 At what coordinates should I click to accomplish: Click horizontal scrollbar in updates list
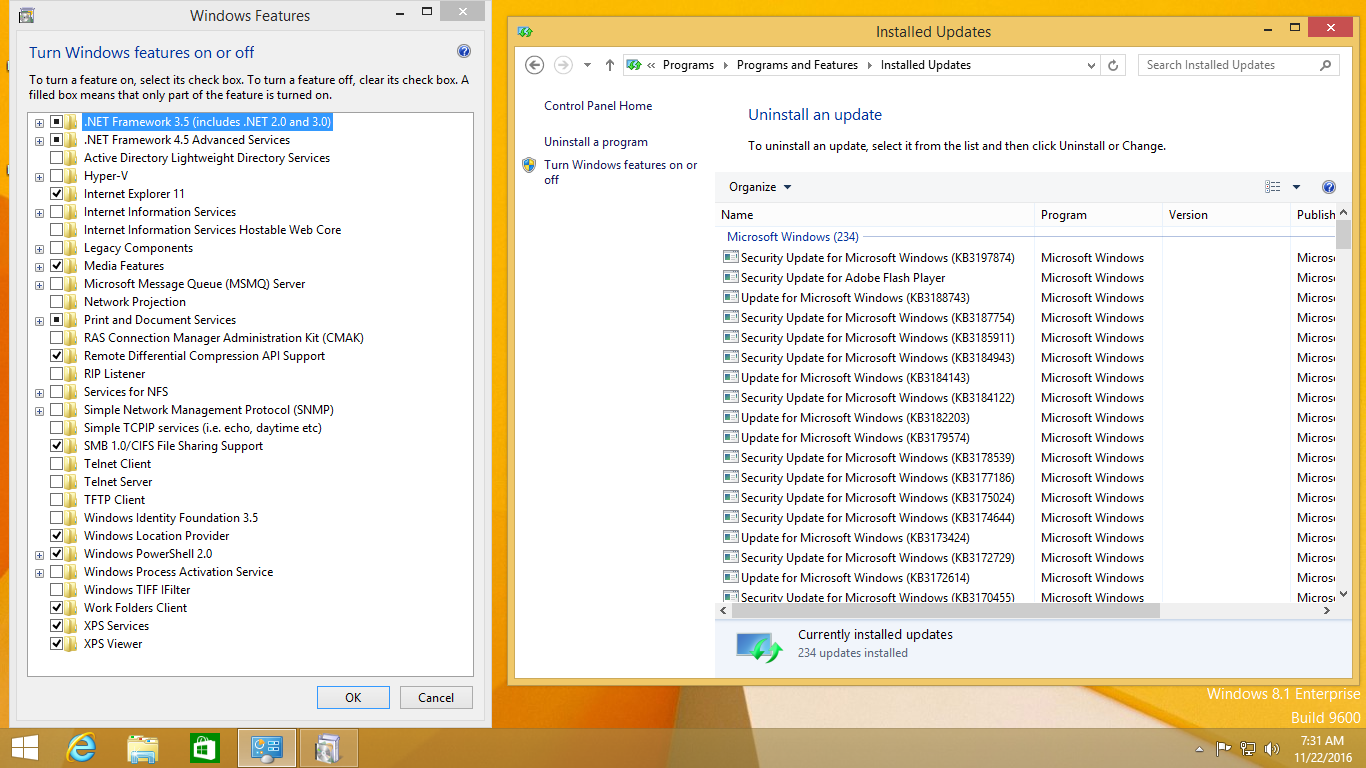click(945, 610)
